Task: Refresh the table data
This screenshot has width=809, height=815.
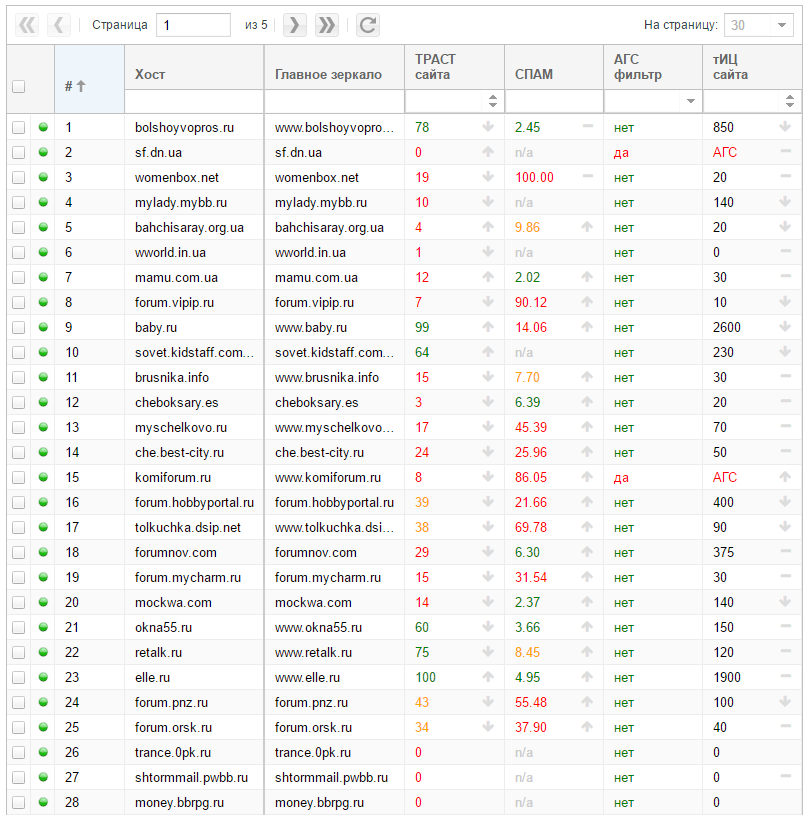Action: [368, 25]
